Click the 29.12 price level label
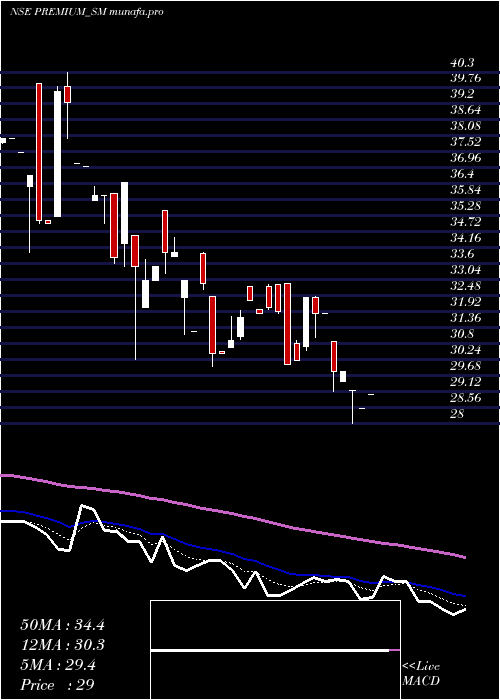The width and height of the screenshot is (500, 700). 466,382
